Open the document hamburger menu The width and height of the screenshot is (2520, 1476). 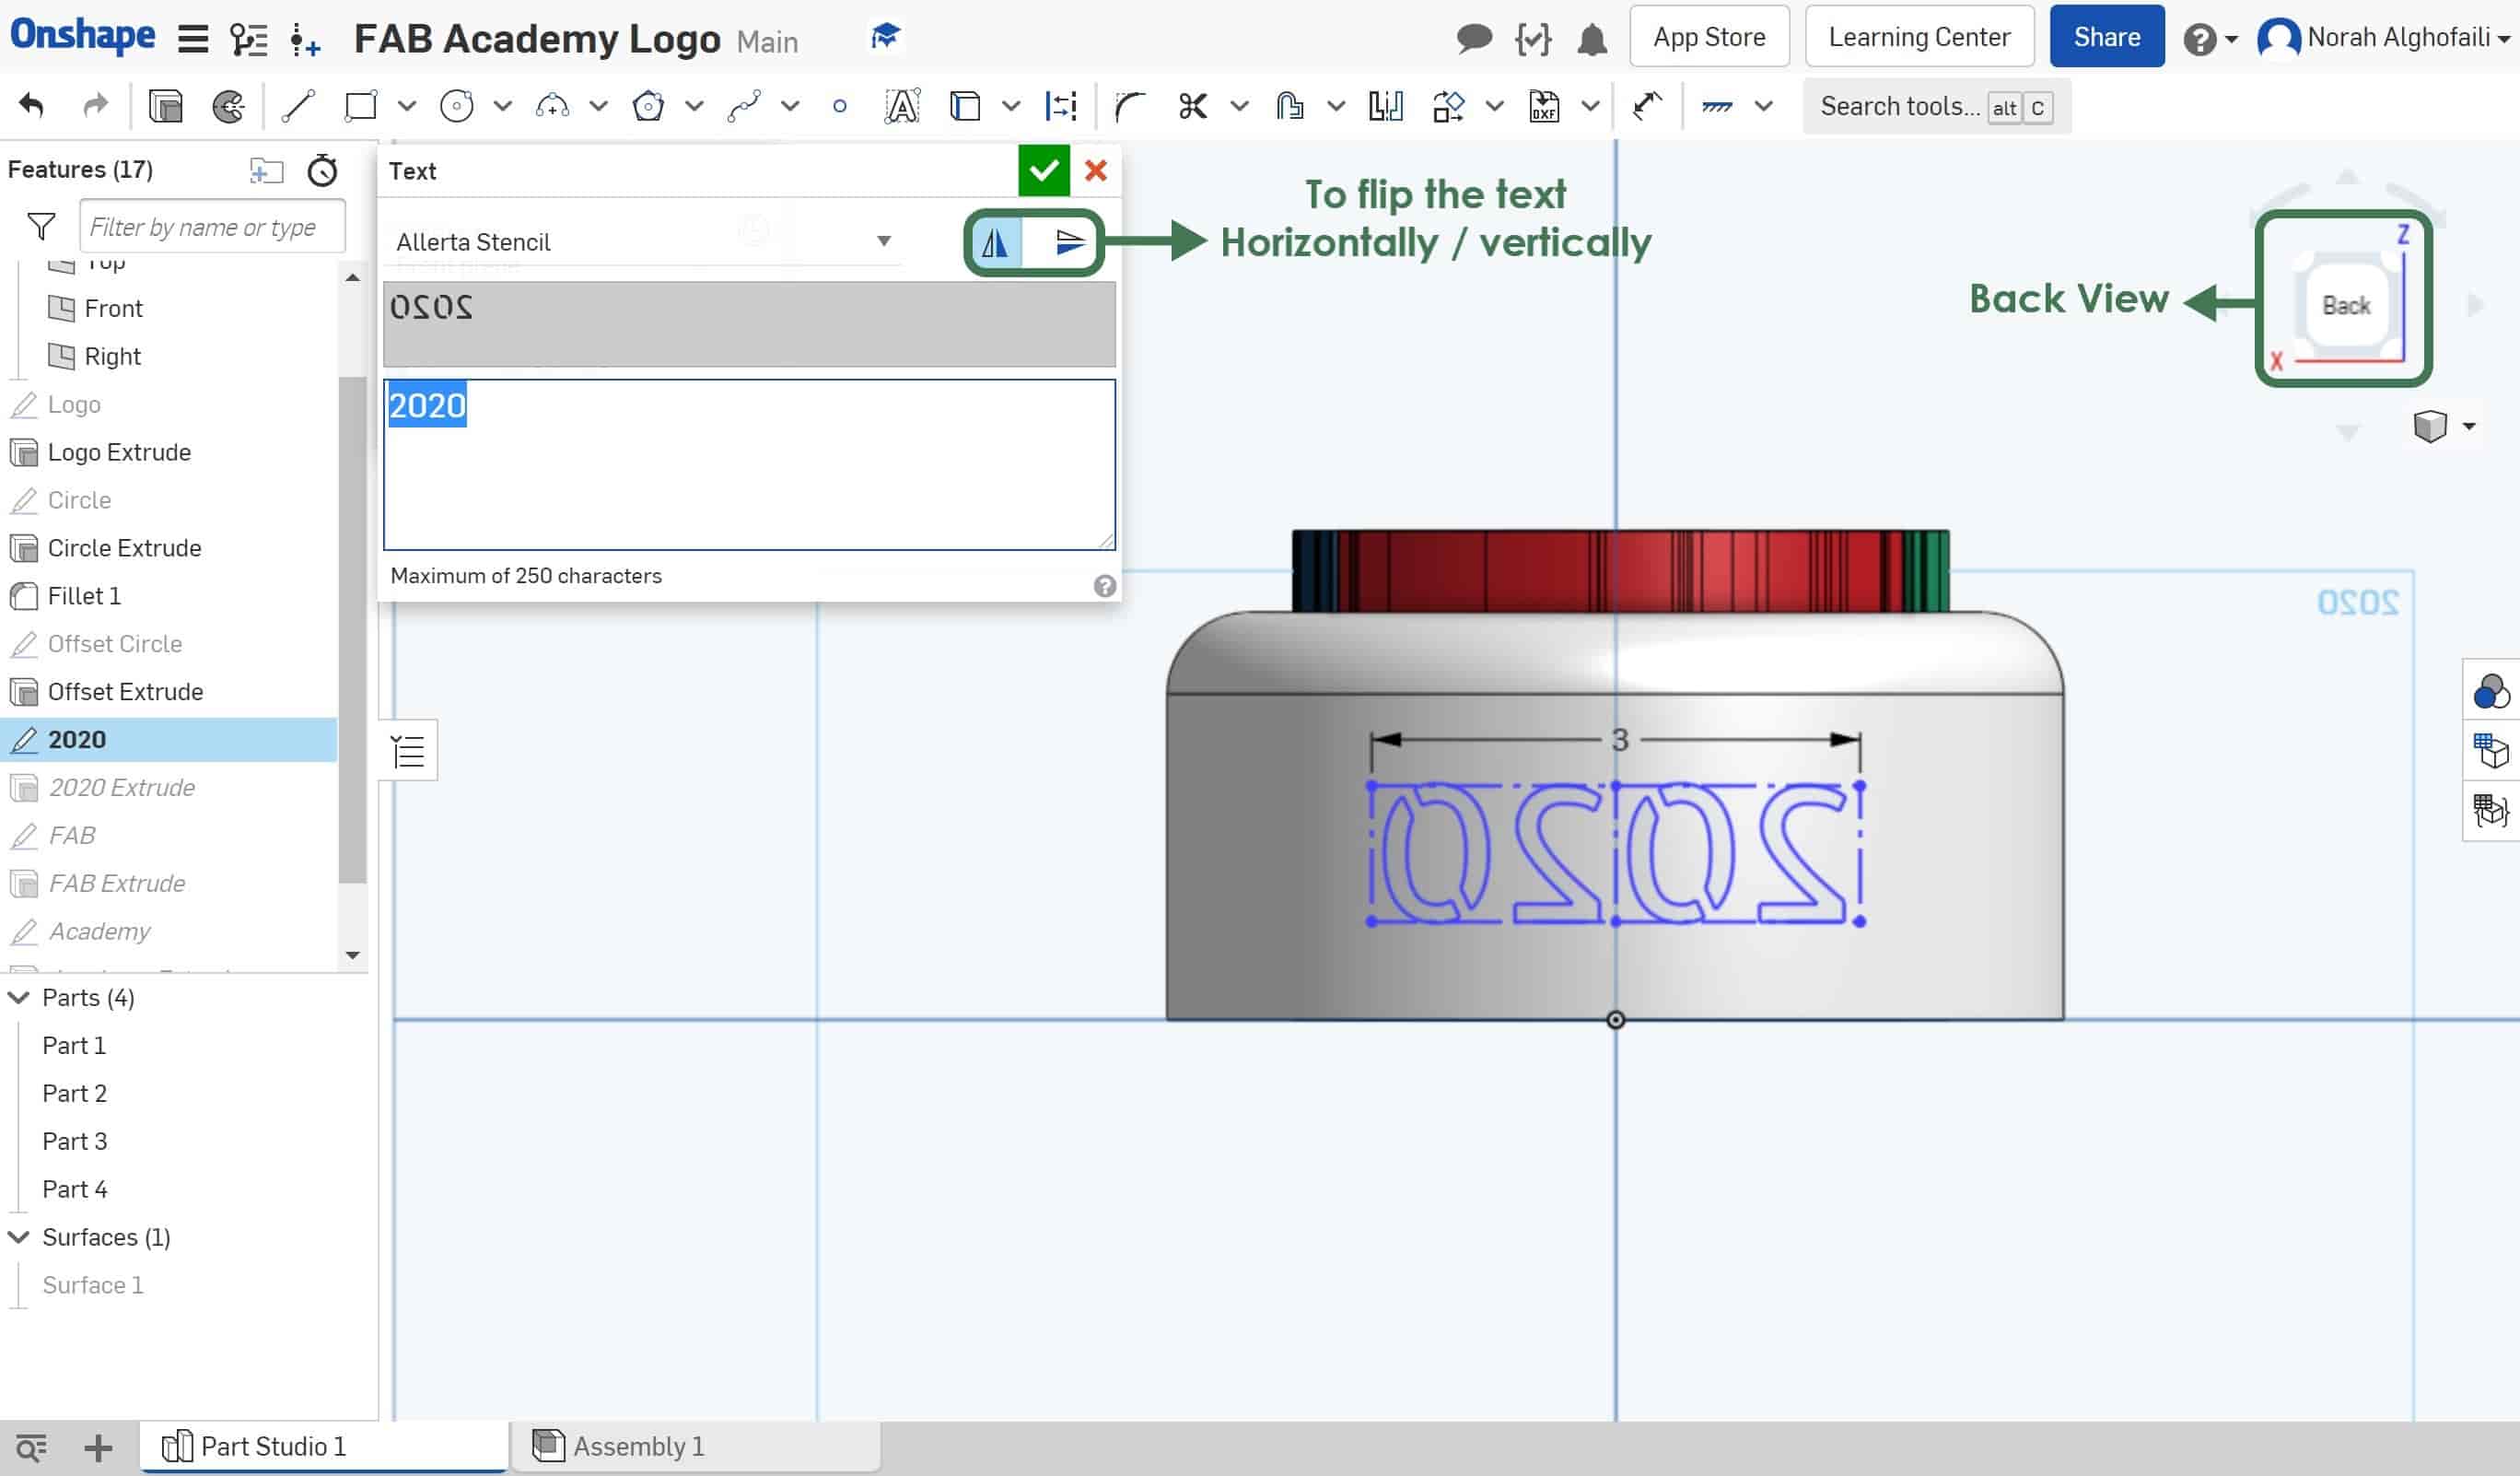point(193,38)
